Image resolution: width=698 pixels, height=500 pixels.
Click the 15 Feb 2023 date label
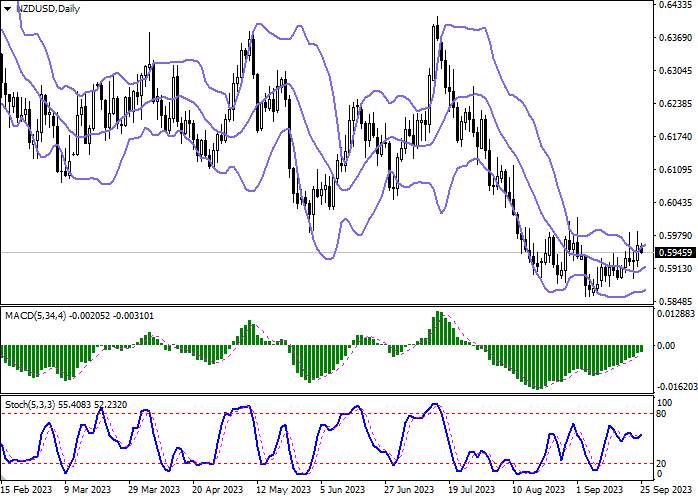[x=27, y=490]
